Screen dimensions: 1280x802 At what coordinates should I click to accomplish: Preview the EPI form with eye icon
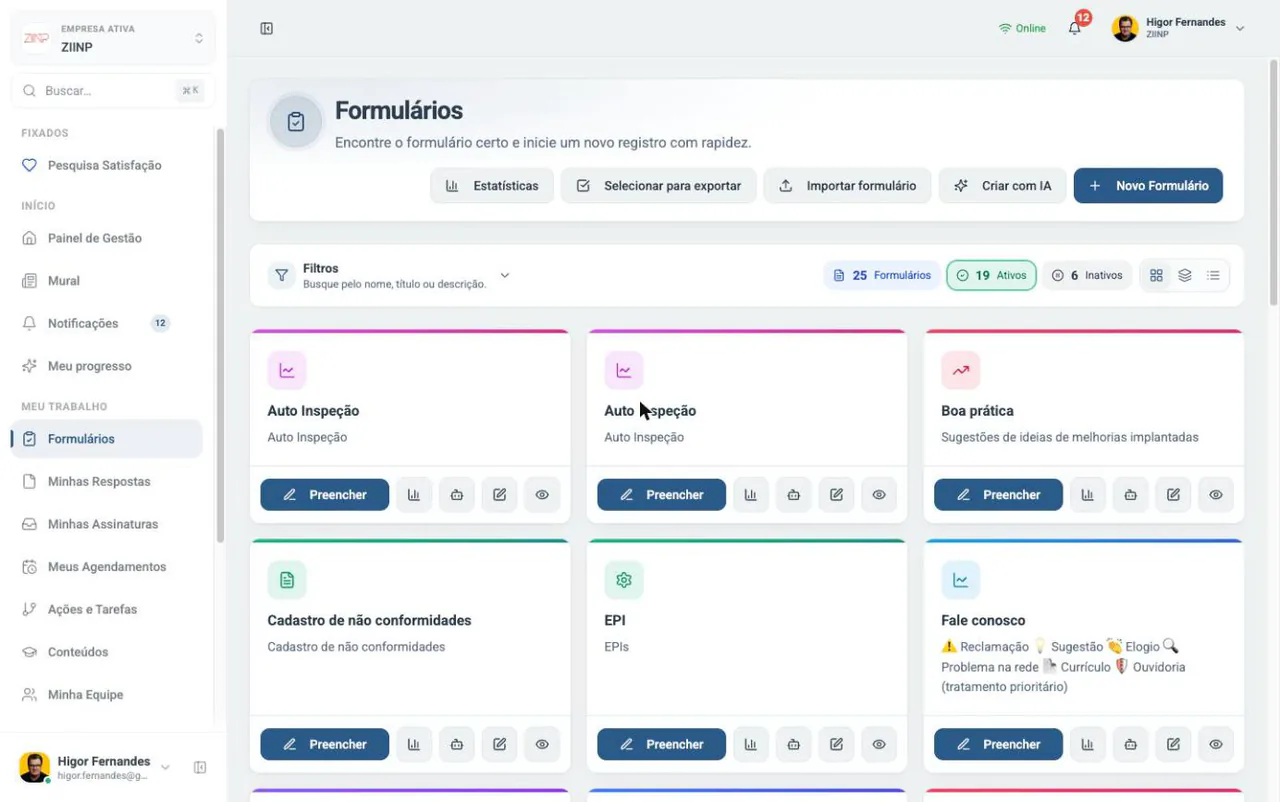point(879,744)
